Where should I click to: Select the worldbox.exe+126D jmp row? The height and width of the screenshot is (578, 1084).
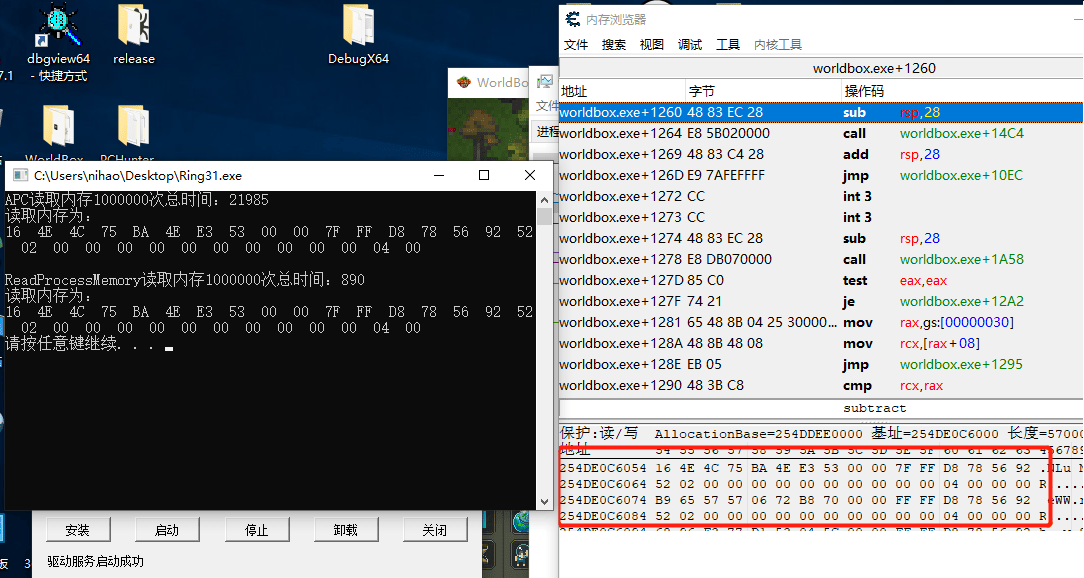821,176
